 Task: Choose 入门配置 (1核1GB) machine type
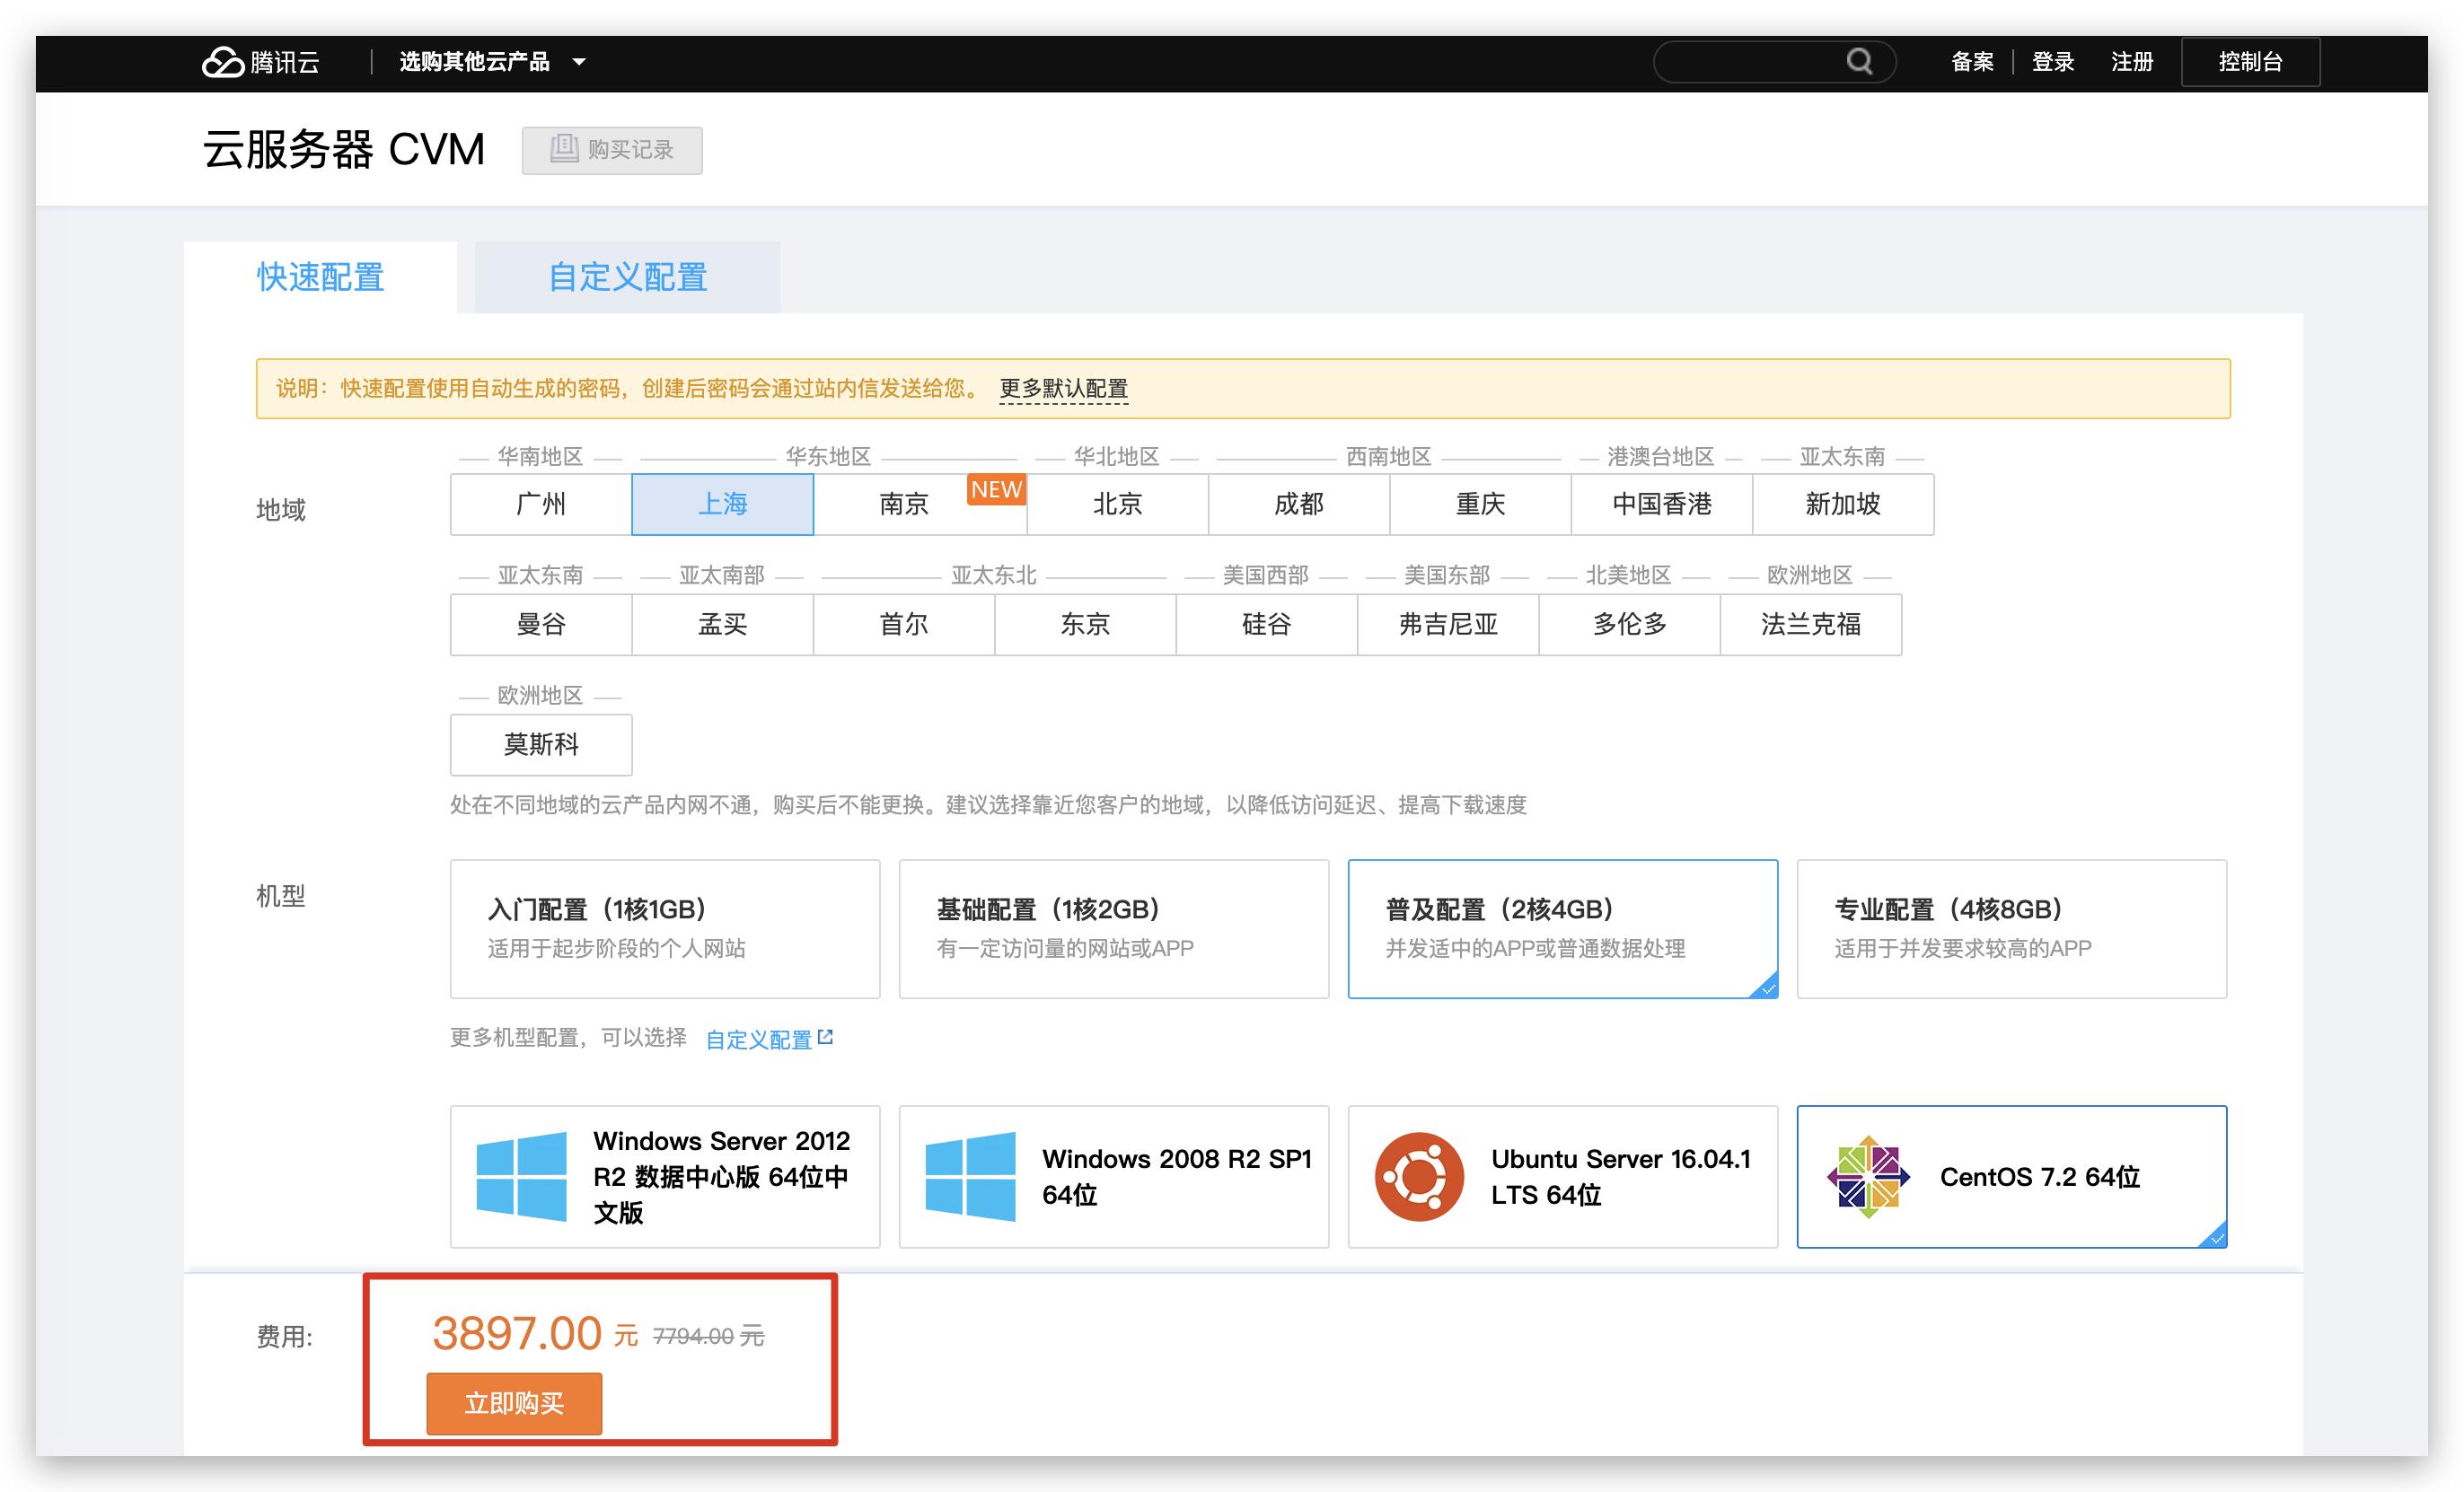(x=665, y=928)
